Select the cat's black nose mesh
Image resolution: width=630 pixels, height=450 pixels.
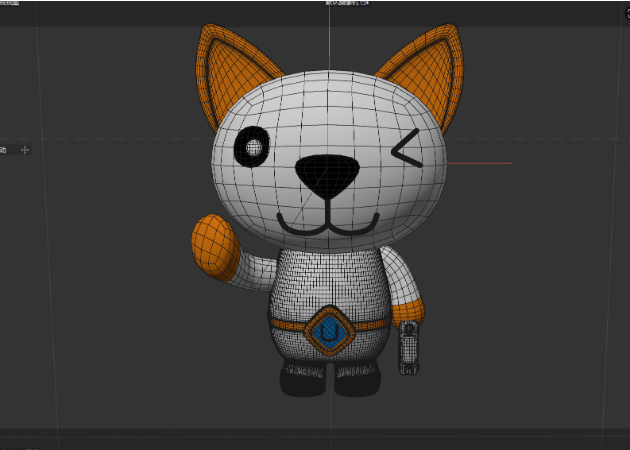tap(327, 175)
